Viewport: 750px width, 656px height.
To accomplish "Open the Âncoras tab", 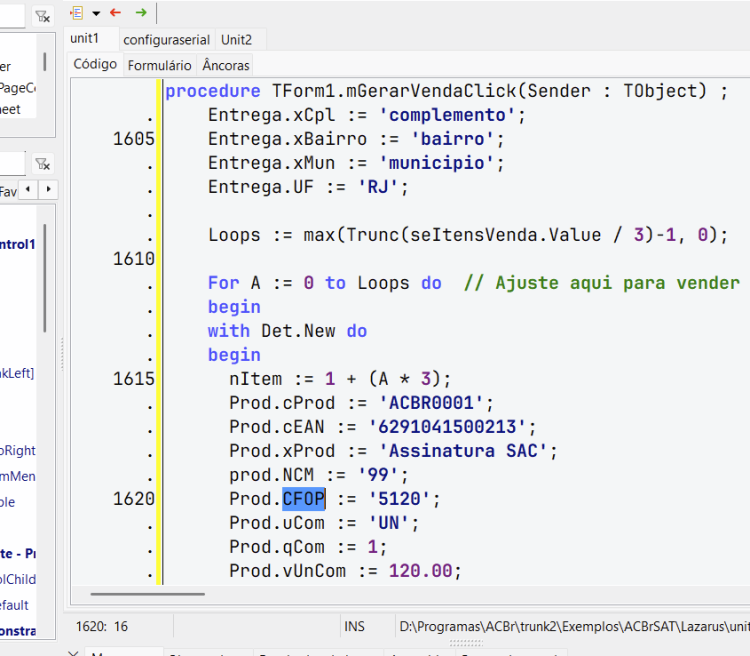I will 226,65.
